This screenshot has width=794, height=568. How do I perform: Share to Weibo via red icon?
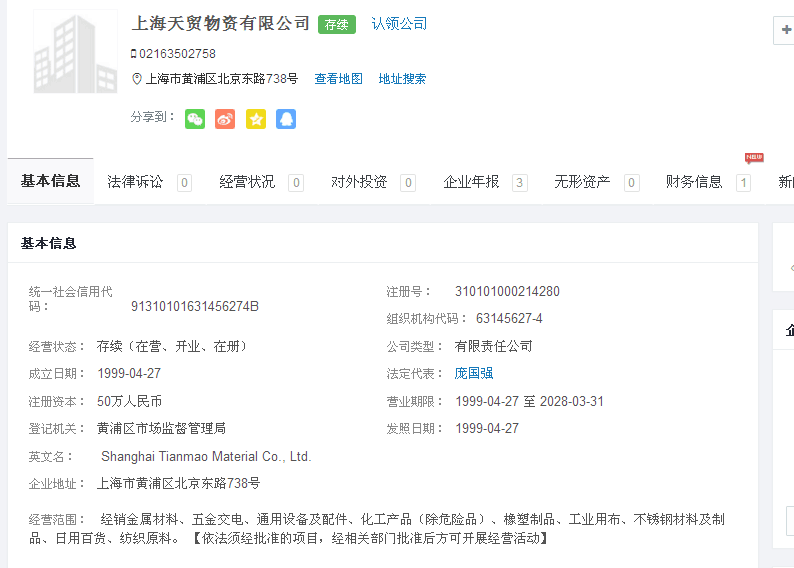pos(225,119)
